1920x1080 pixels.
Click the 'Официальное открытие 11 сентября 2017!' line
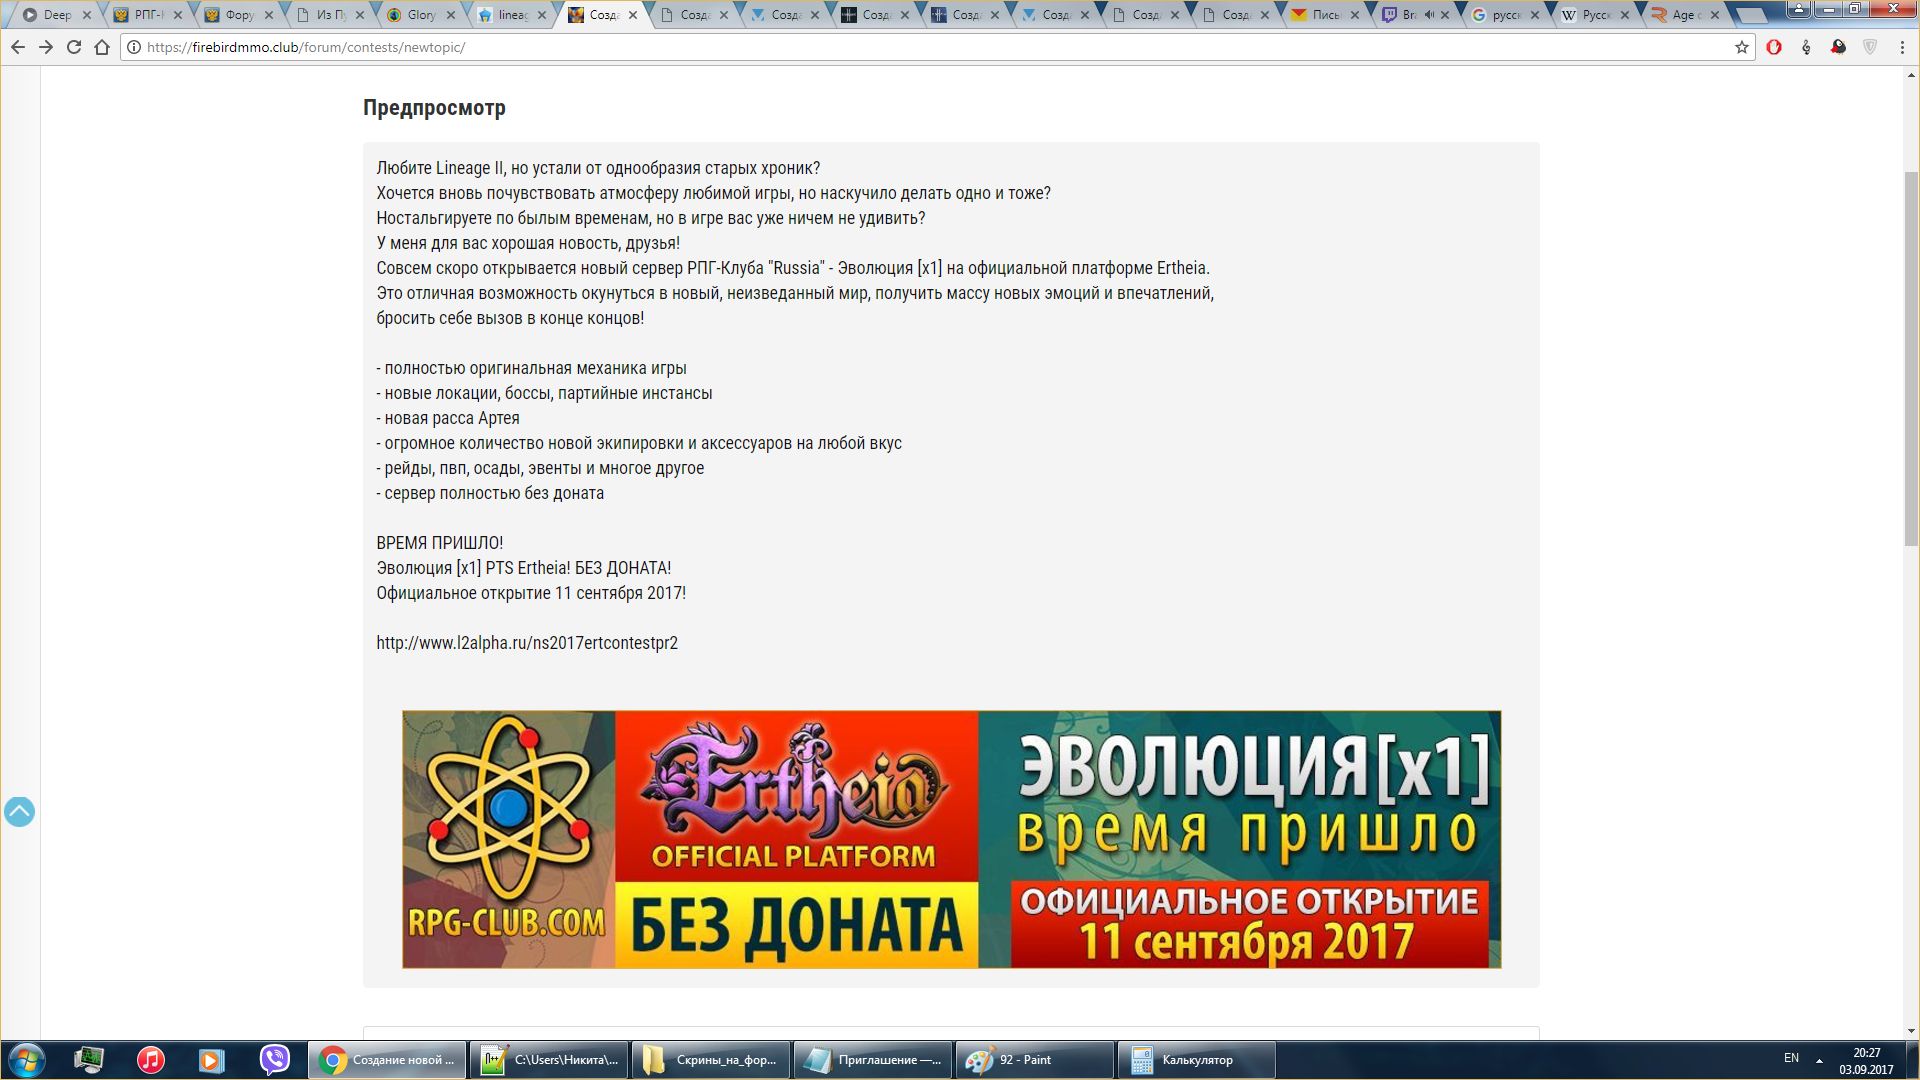(x=531, y=593)
